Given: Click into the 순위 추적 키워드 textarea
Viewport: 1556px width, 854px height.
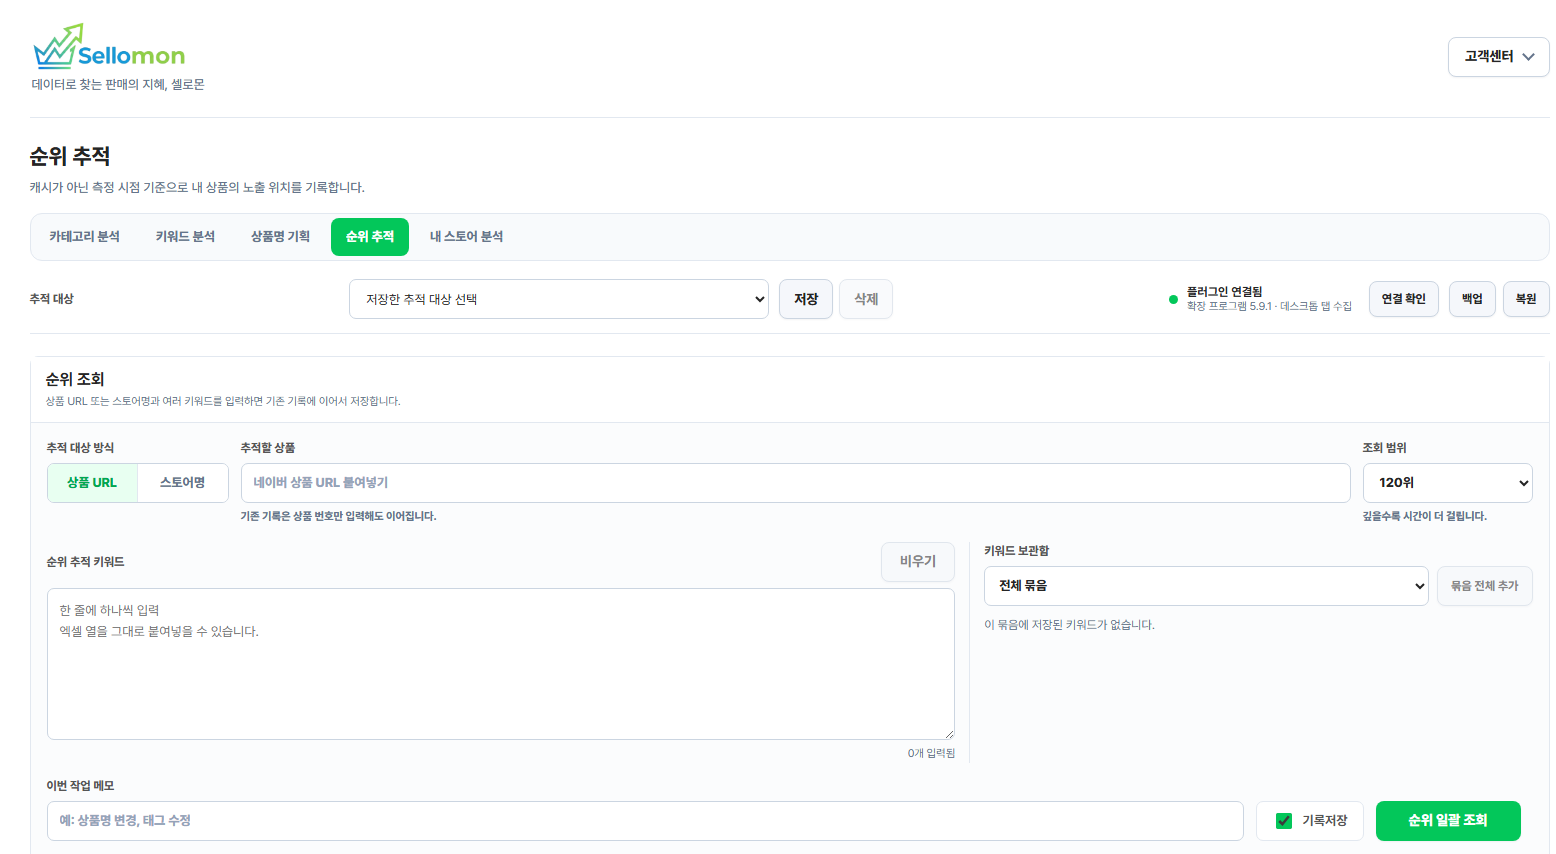Looking at the screenshot, I should click(501, 664).
